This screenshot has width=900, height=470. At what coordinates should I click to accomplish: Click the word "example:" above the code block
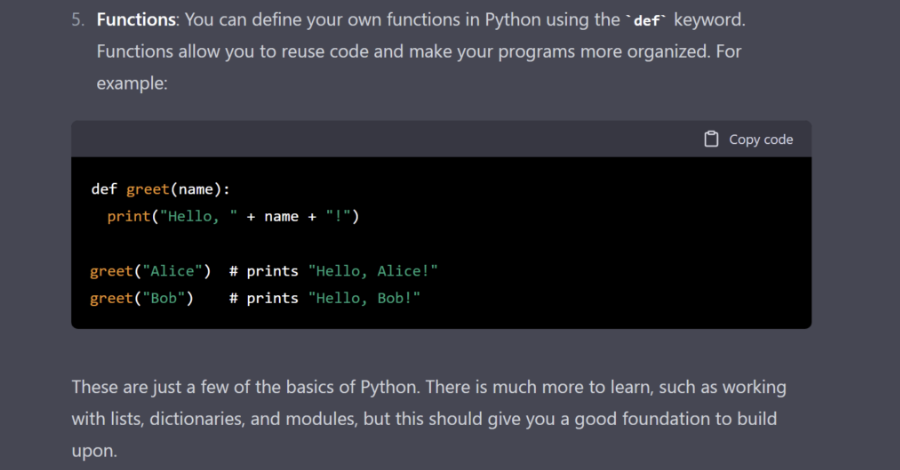click(131, 83)
